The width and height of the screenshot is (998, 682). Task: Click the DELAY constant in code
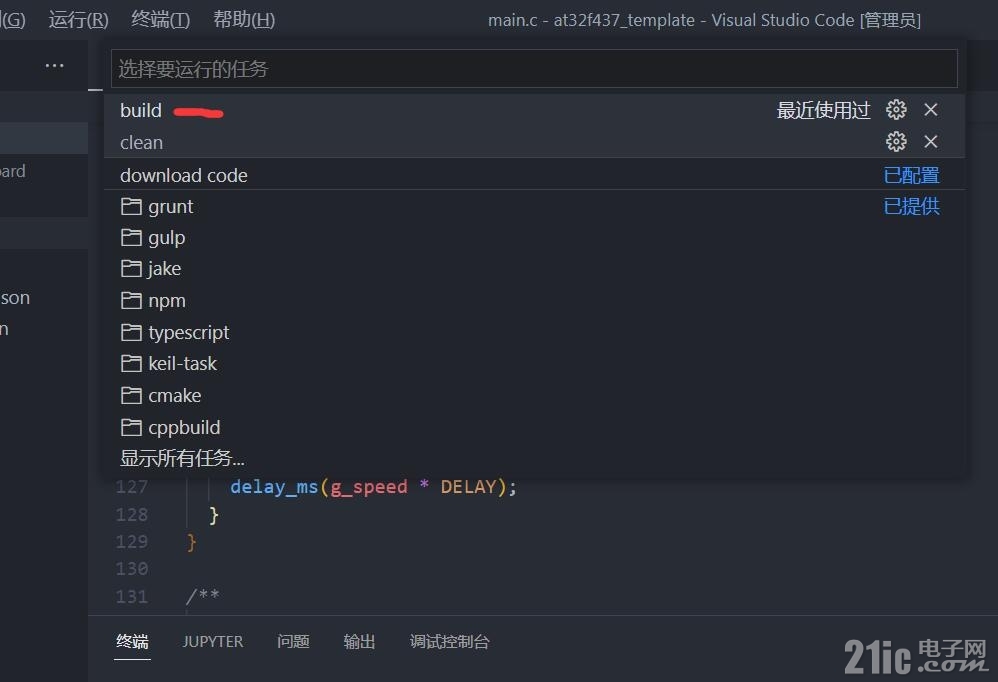(x=468, y=487)
